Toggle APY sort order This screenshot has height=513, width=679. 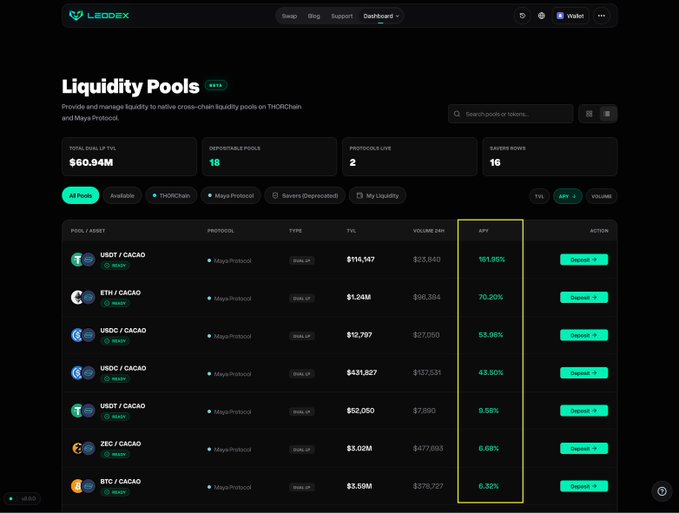click(x=567, y=197)
